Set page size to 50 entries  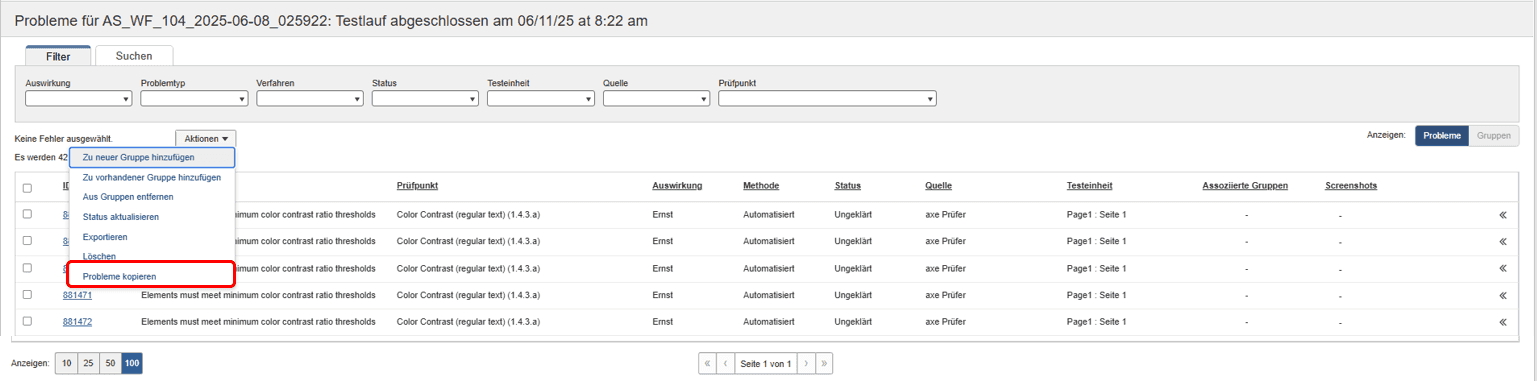coord(111,364)
